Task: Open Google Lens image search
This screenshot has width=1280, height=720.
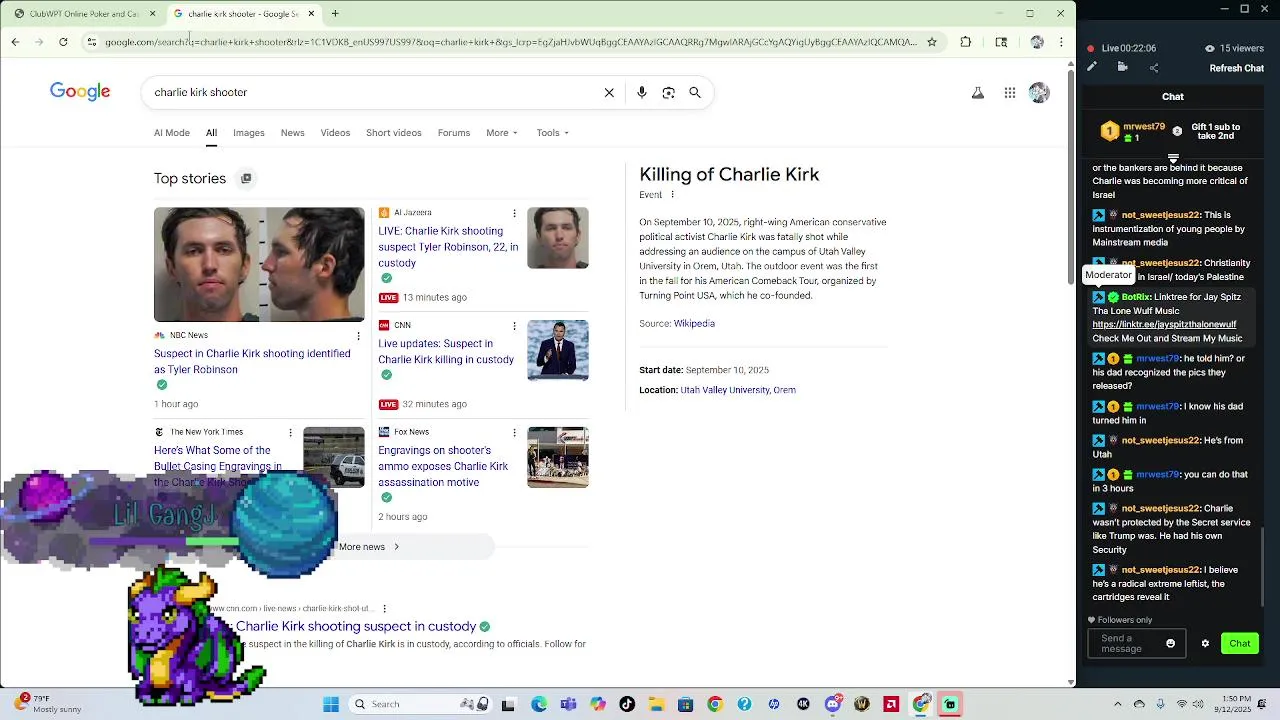Action: coord(669,92)
